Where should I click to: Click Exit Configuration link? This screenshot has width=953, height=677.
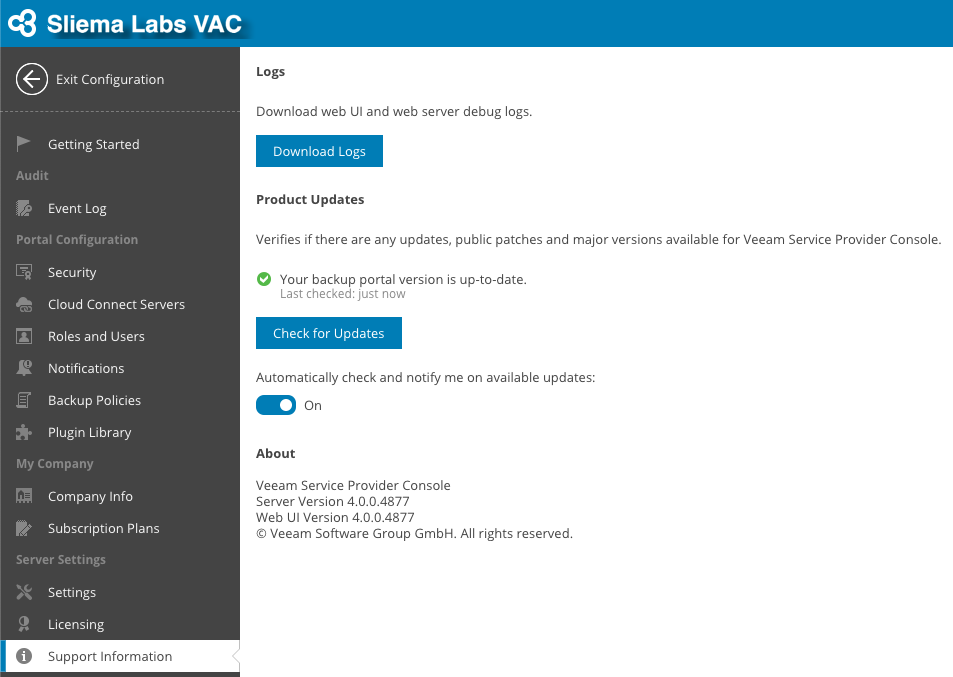(110, 80)
